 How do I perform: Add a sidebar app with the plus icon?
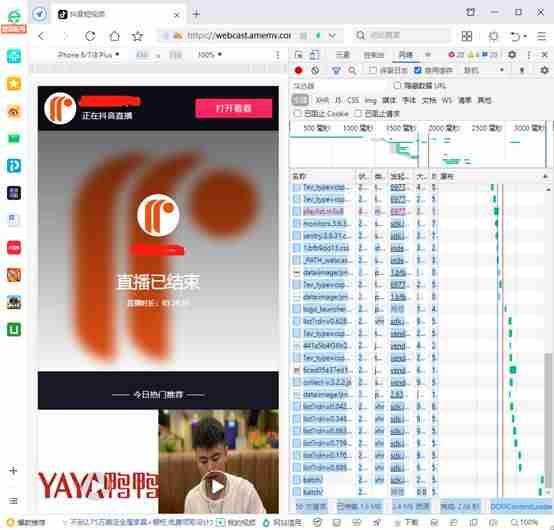pos(13,471)
